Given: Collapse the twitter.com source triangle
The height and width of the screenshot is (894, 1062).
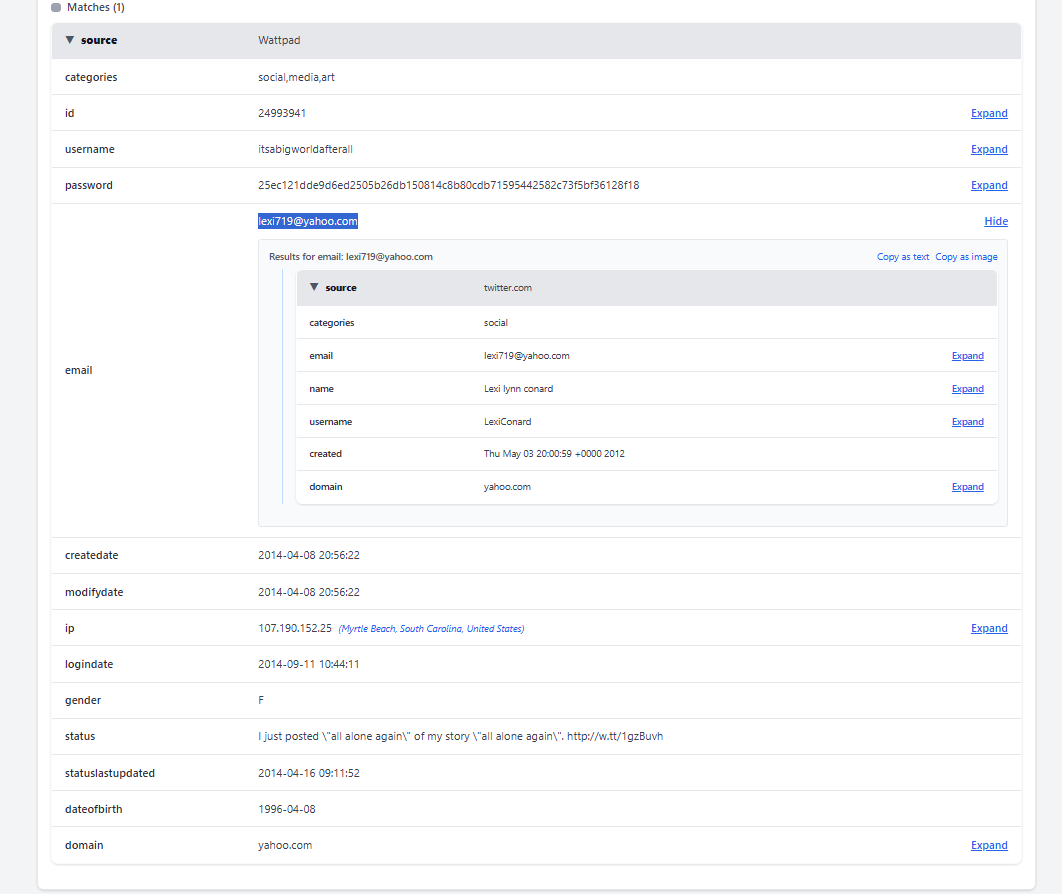Looking at the screenshot, I should (314, 288).
